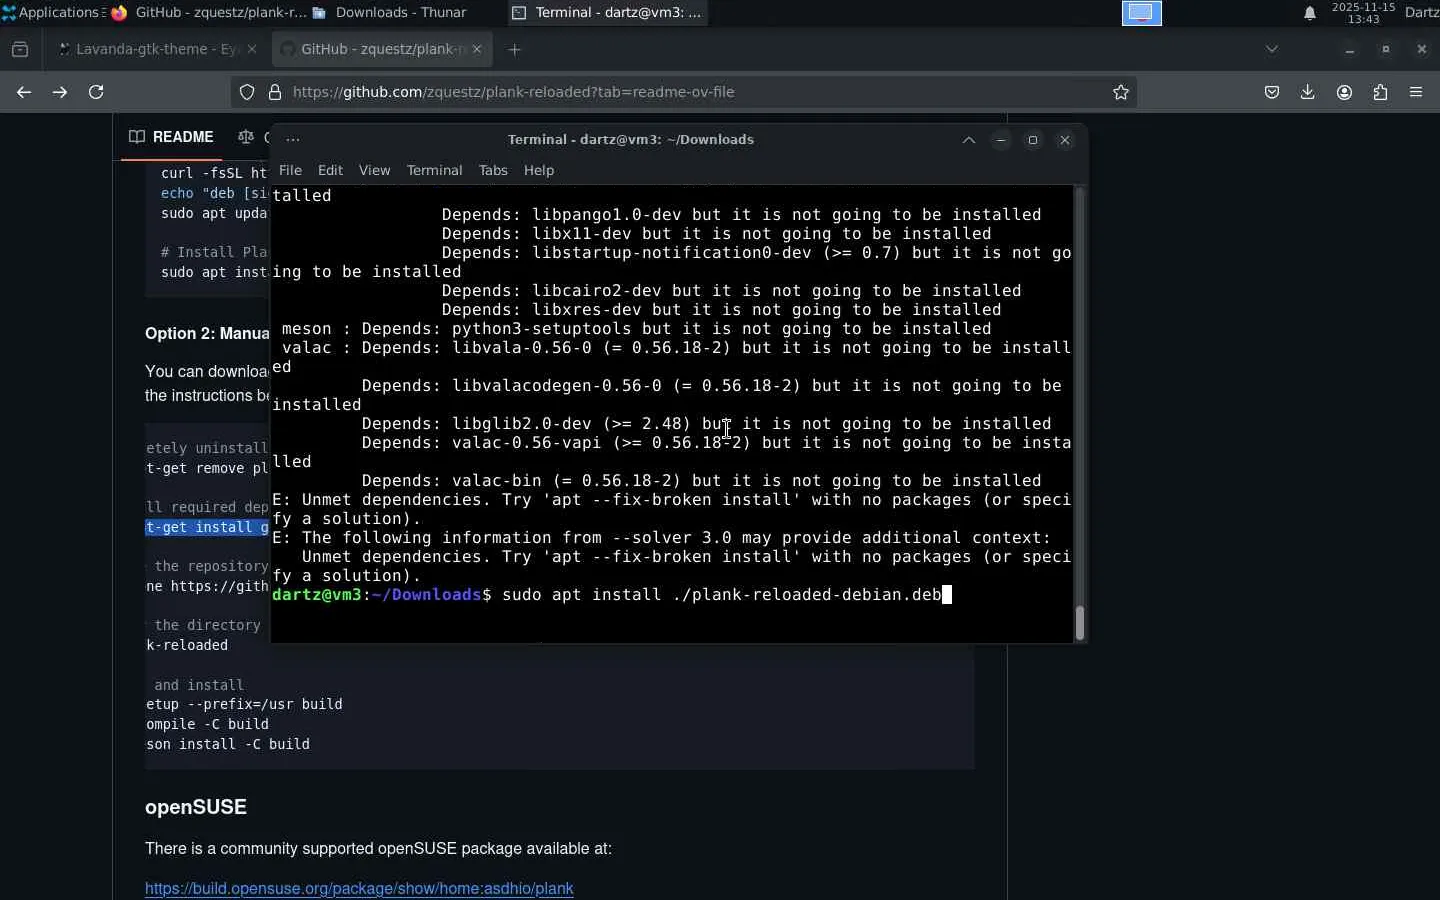Open the Dartz user menu in the panel
The image size is (1440, 900).
pyautogui.click(x=1421, y=12)
